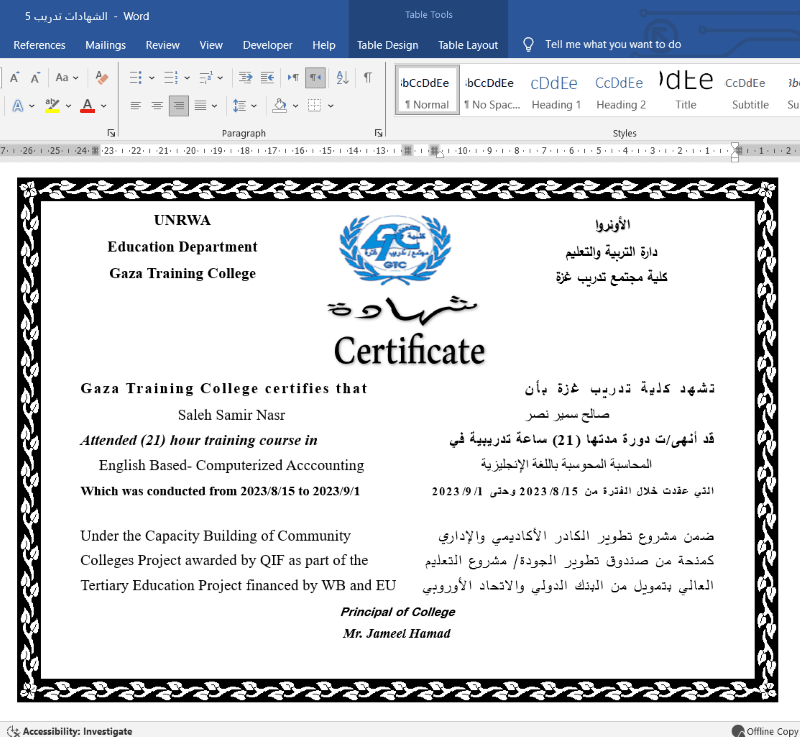Open the Text Effects icon
Viewport: 800px width, 737px height.
point(19,105)
